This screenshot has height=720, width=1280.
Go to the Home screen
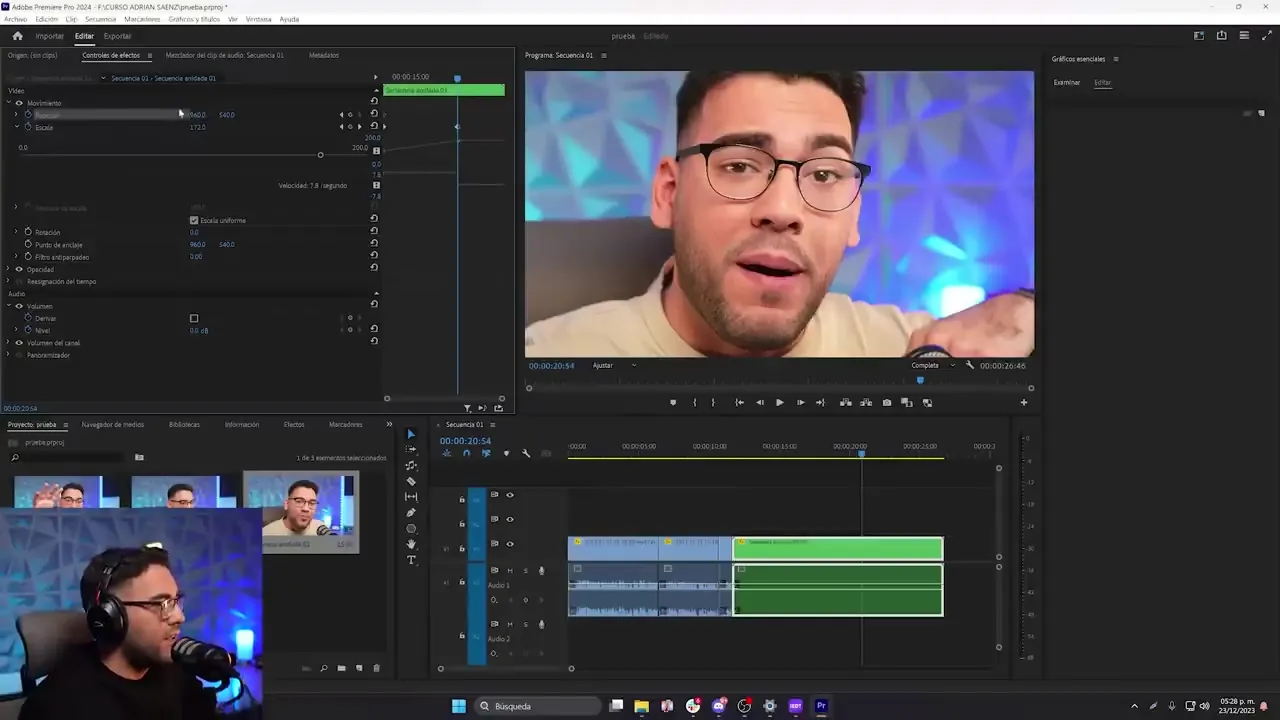tap(17, 36)
